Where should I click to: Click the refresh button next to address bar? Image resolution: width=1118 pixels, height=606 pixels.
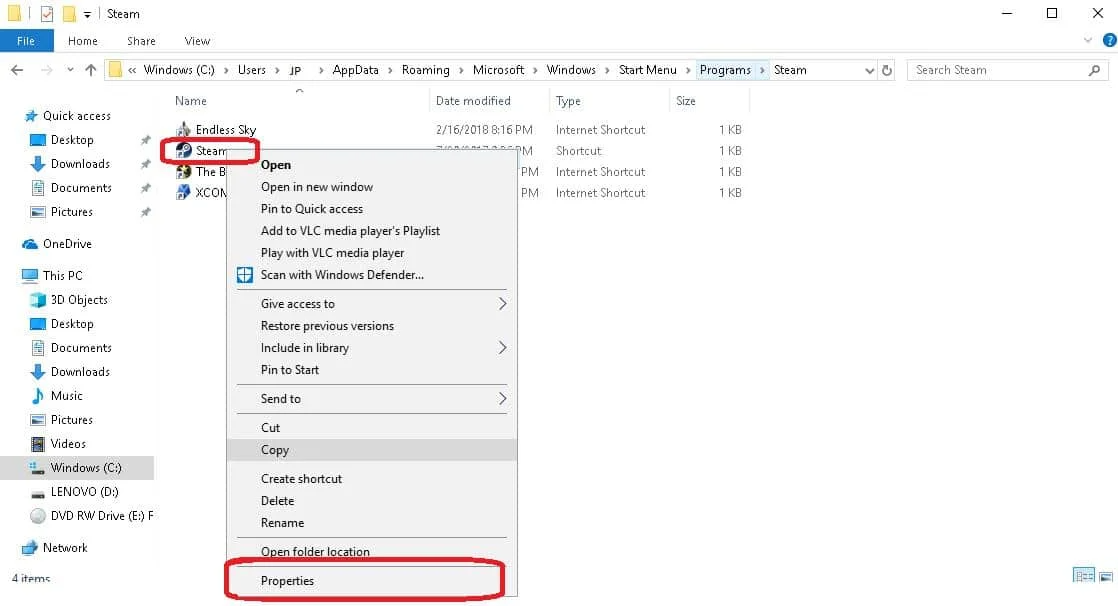click(886, 69)
